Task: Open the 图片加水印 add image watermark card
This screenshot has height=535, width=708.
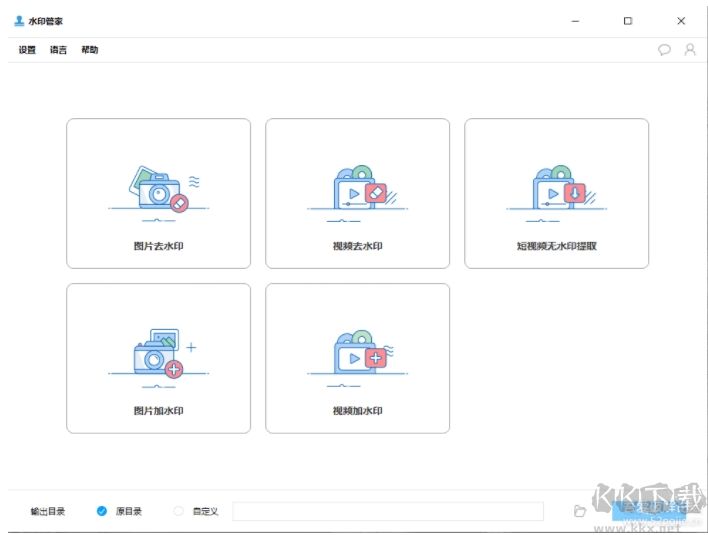Action: pos(158,358)
